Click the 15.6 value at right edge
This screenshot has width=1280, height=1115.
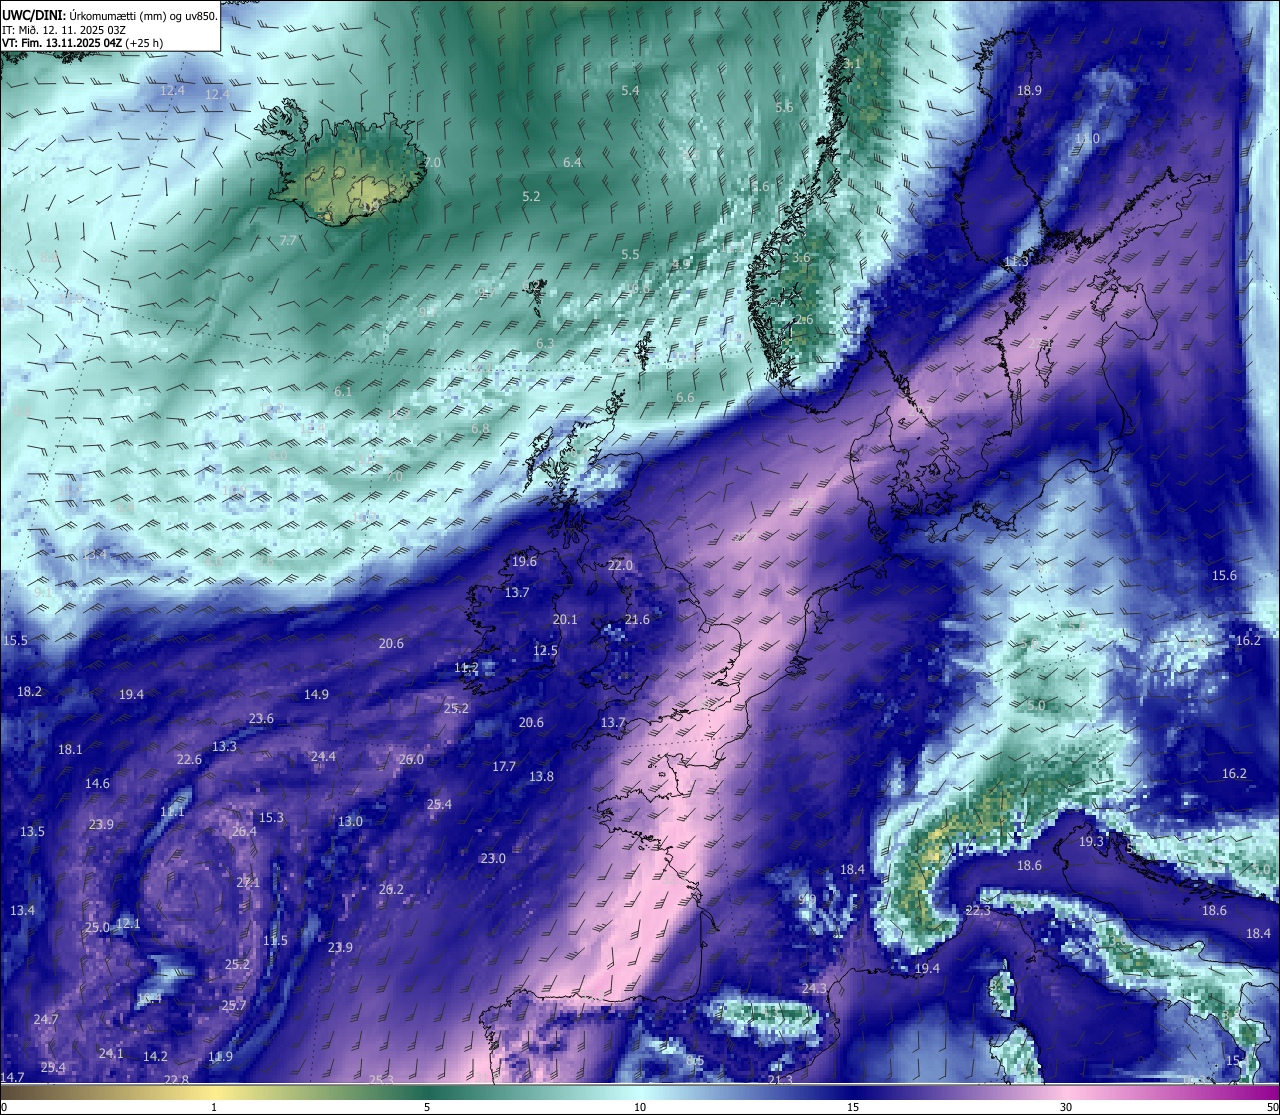pyautogui.click(x=1224, y=575)
